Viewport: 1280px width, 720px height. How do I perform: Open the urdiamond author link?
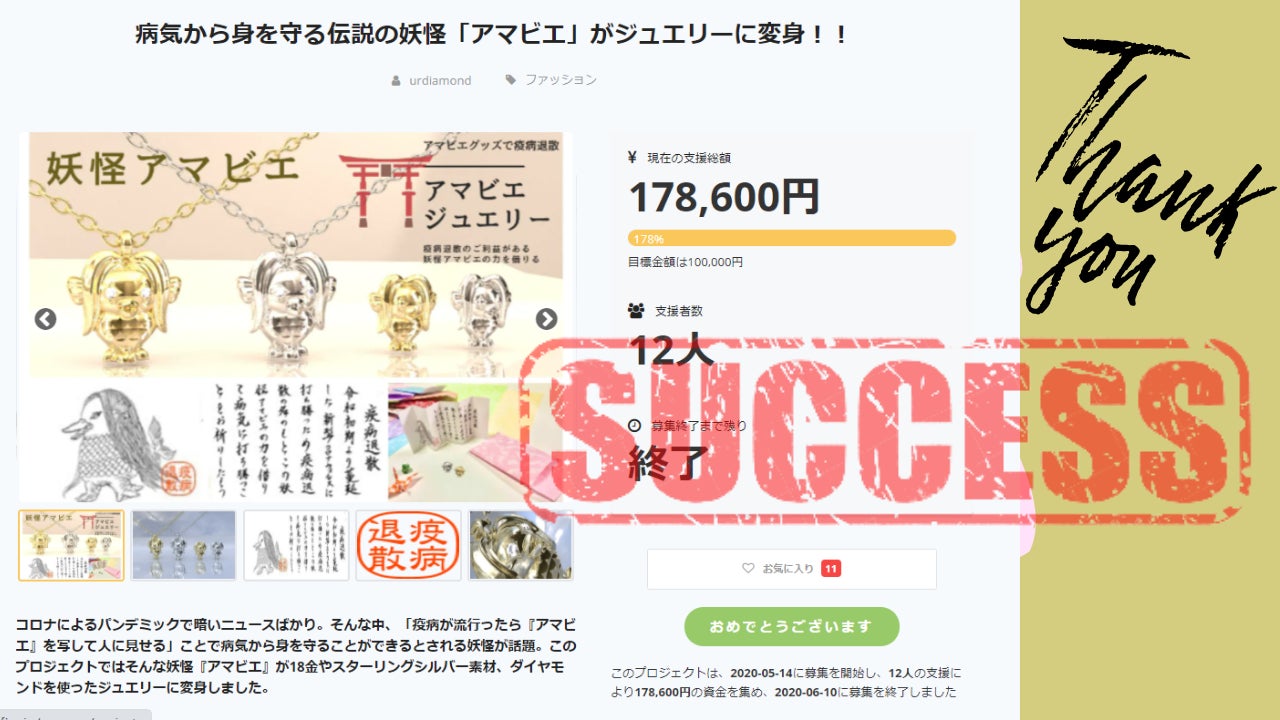440,80
